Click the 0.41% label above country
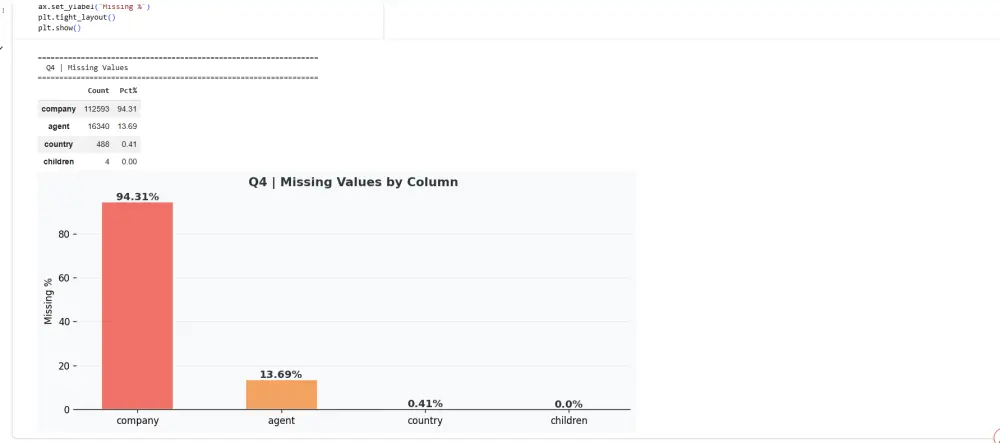The width and height of the screenshot is (1000, 443). 425,403
